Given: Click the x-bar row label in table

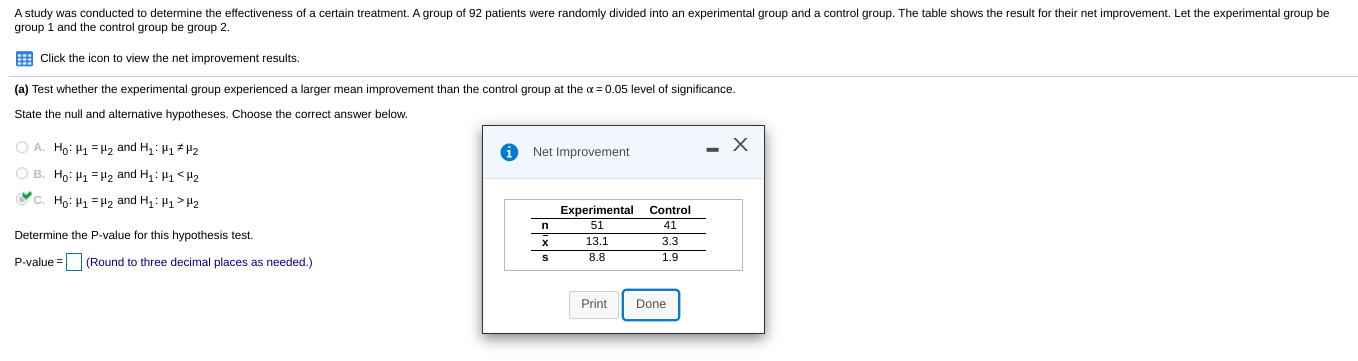Looking at the screenshot, I should [545, 241].
